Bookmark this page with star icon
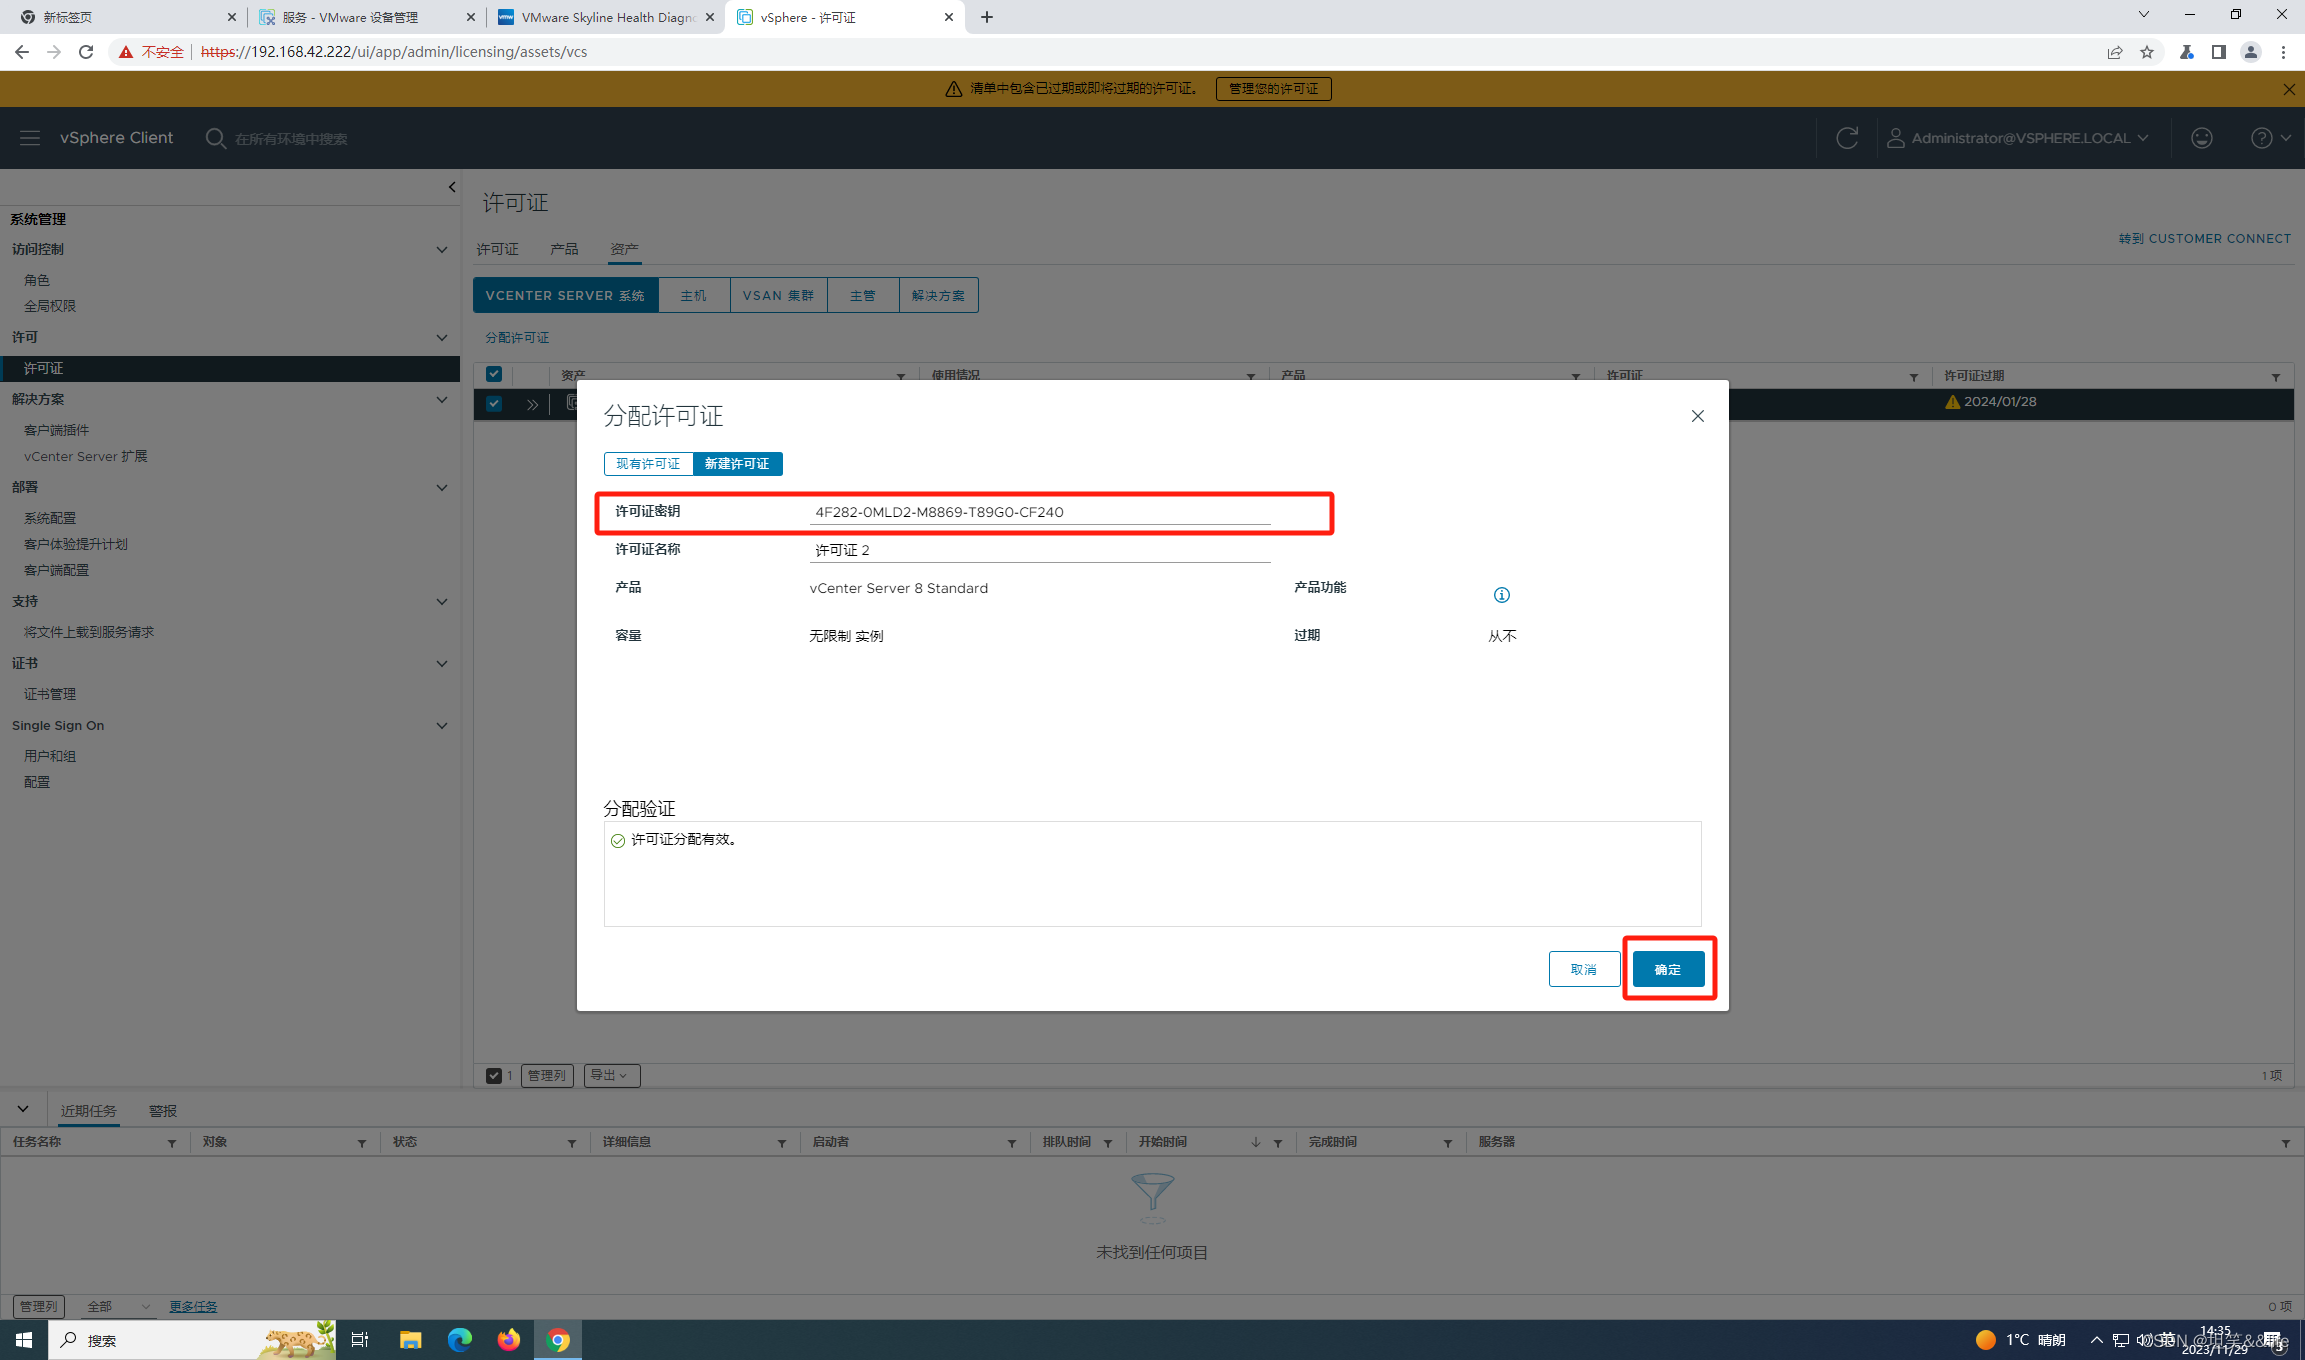 (2147, 52)
